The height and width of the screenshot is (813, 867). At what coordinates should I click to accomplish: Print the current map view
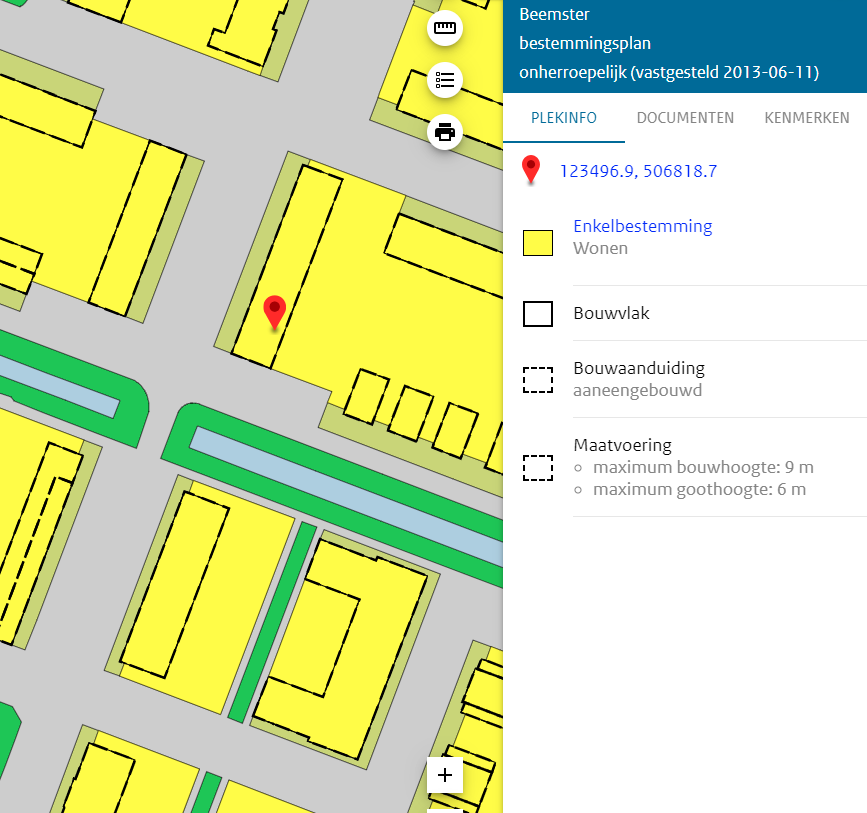(x=444, y=132)
